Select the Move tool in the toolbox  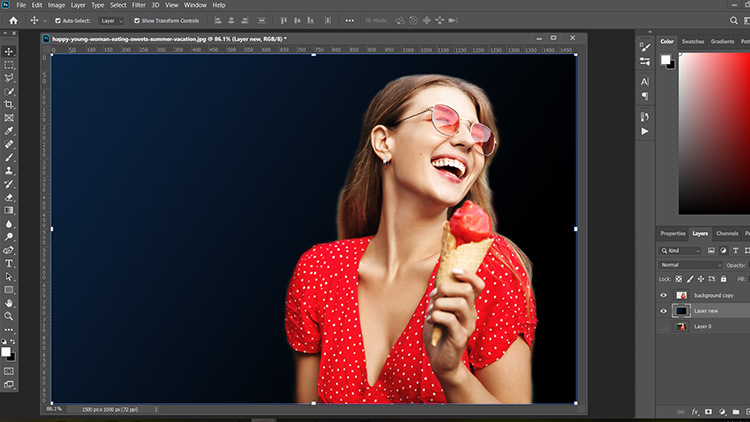click(x=9, y=51)
